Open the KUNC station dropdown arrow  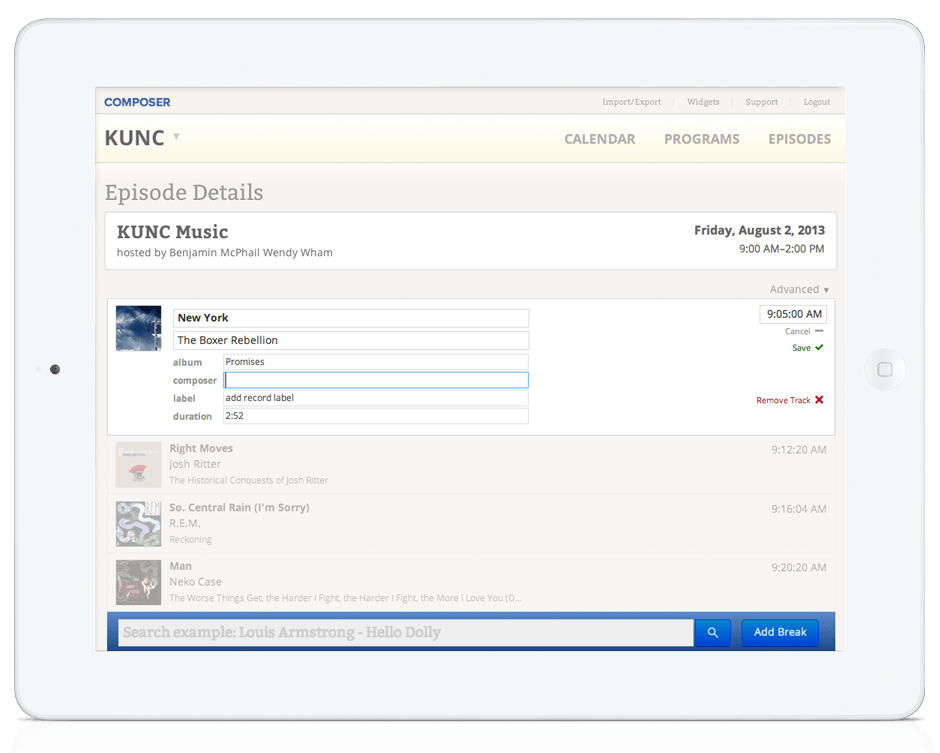[x=176, y=136]
